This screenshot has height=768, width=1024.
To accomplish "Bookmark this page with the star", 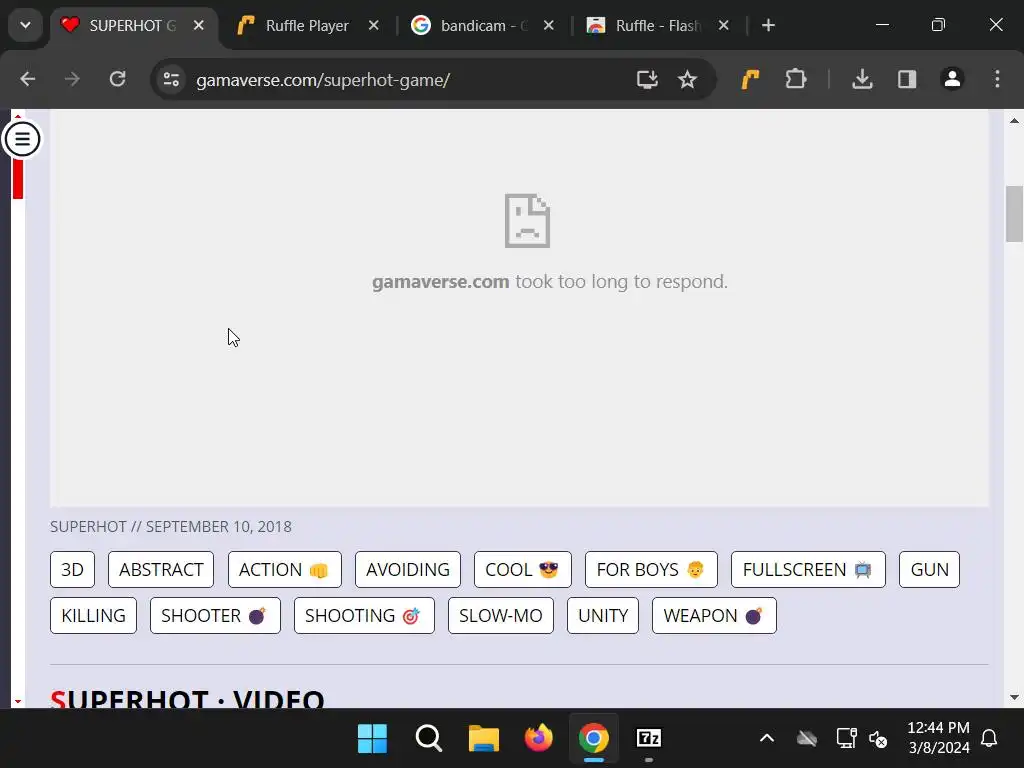I will point(687,80).
